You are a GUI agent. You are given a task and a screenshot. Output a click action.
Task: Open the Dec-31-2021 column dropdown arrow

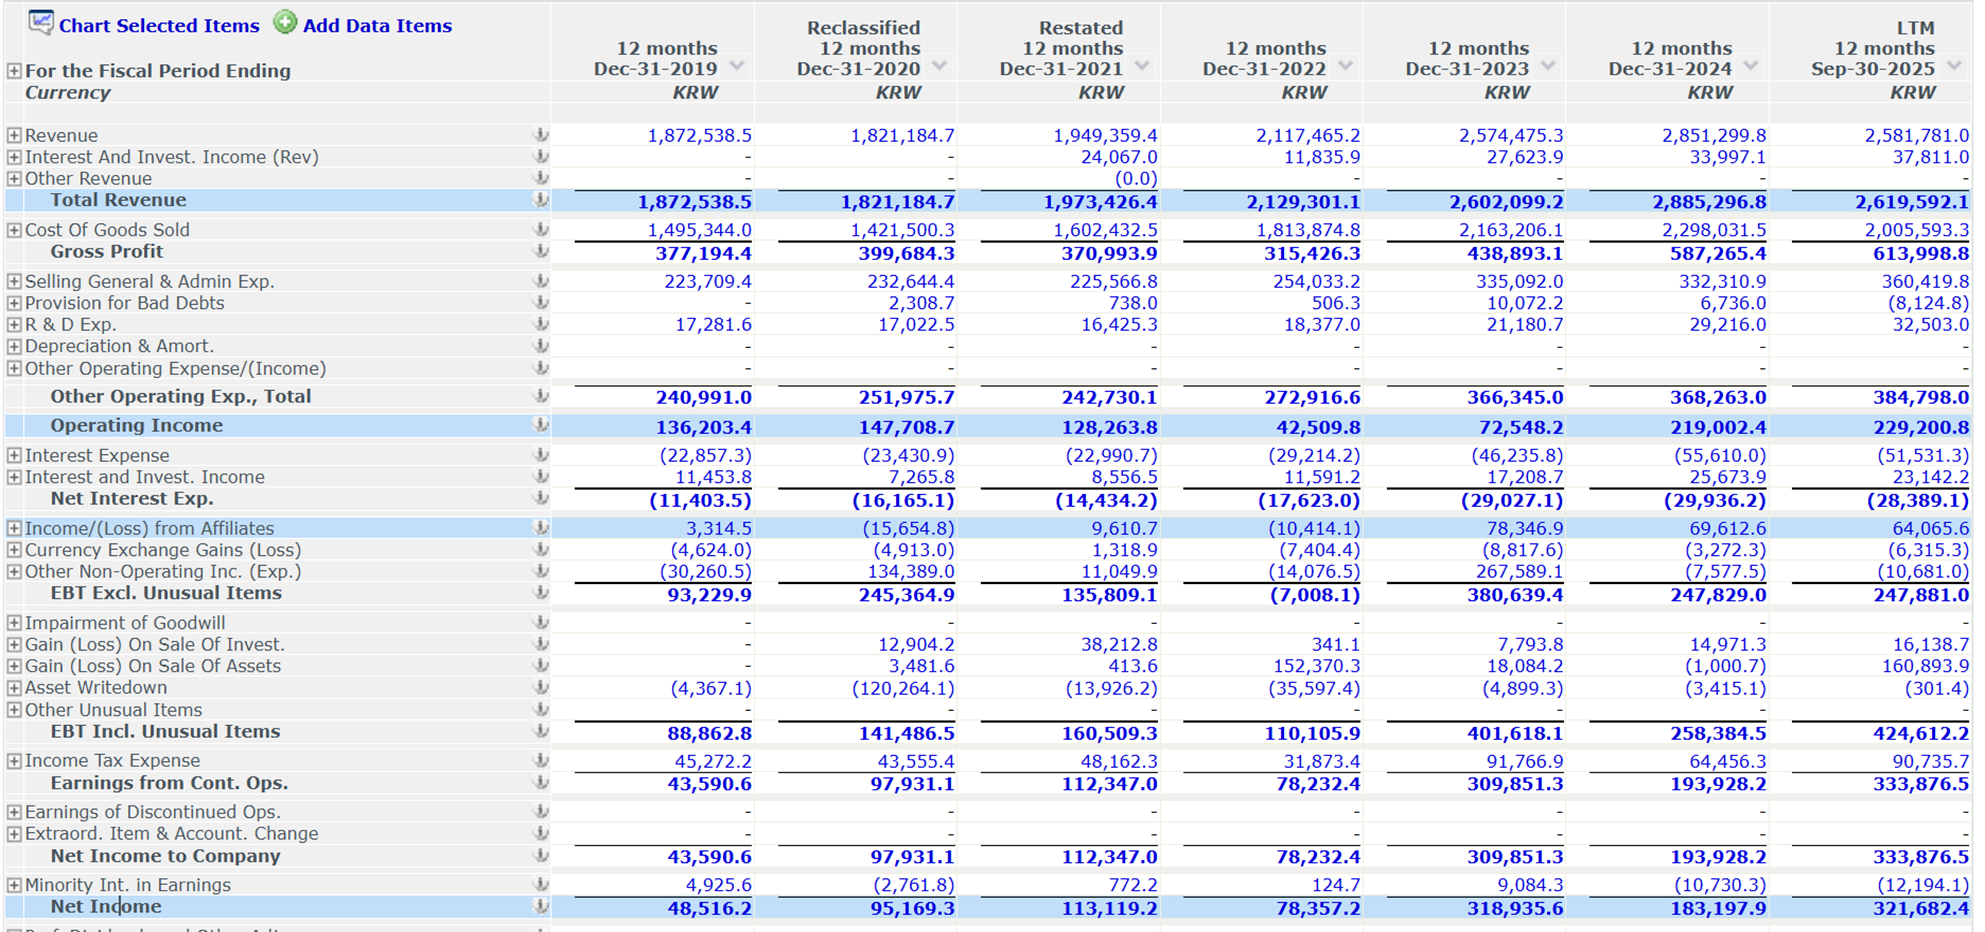1143,66
